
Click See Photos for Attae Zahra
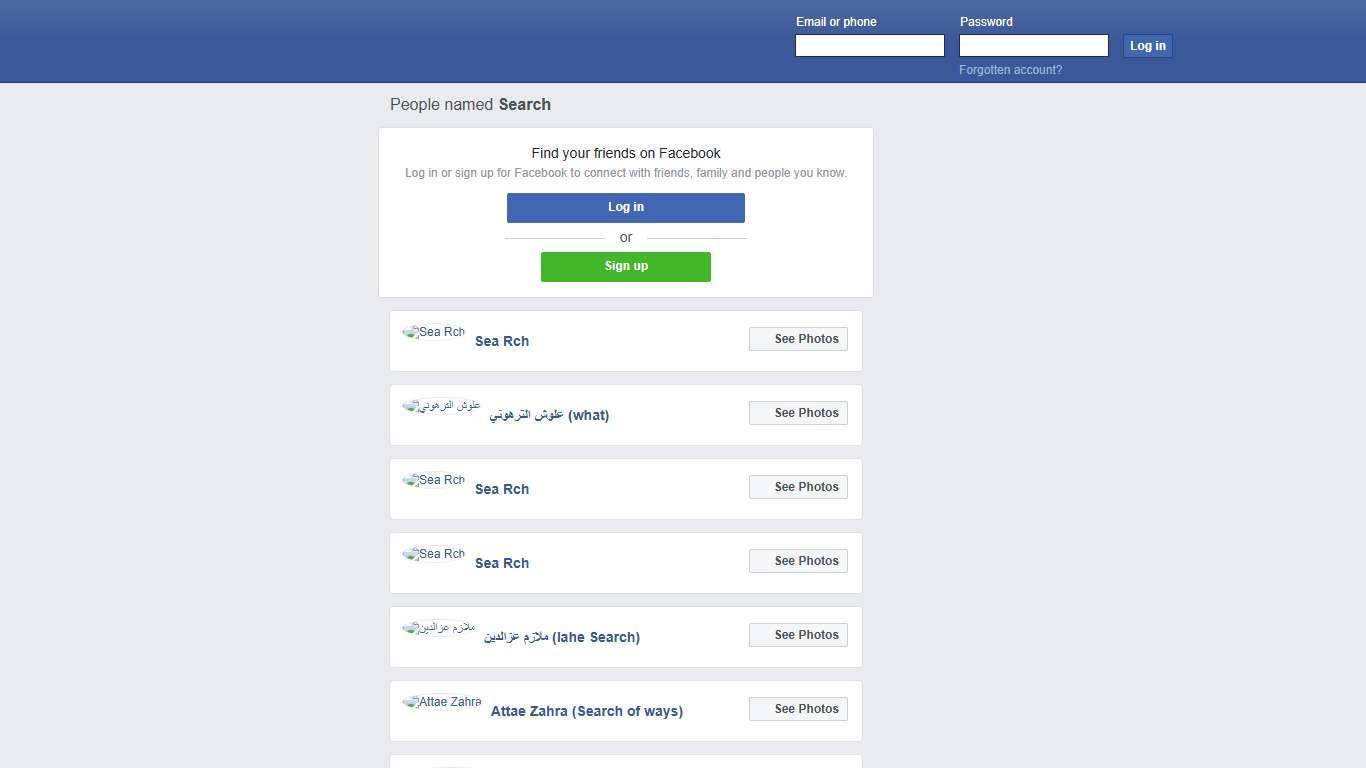(x=798, y=708)
